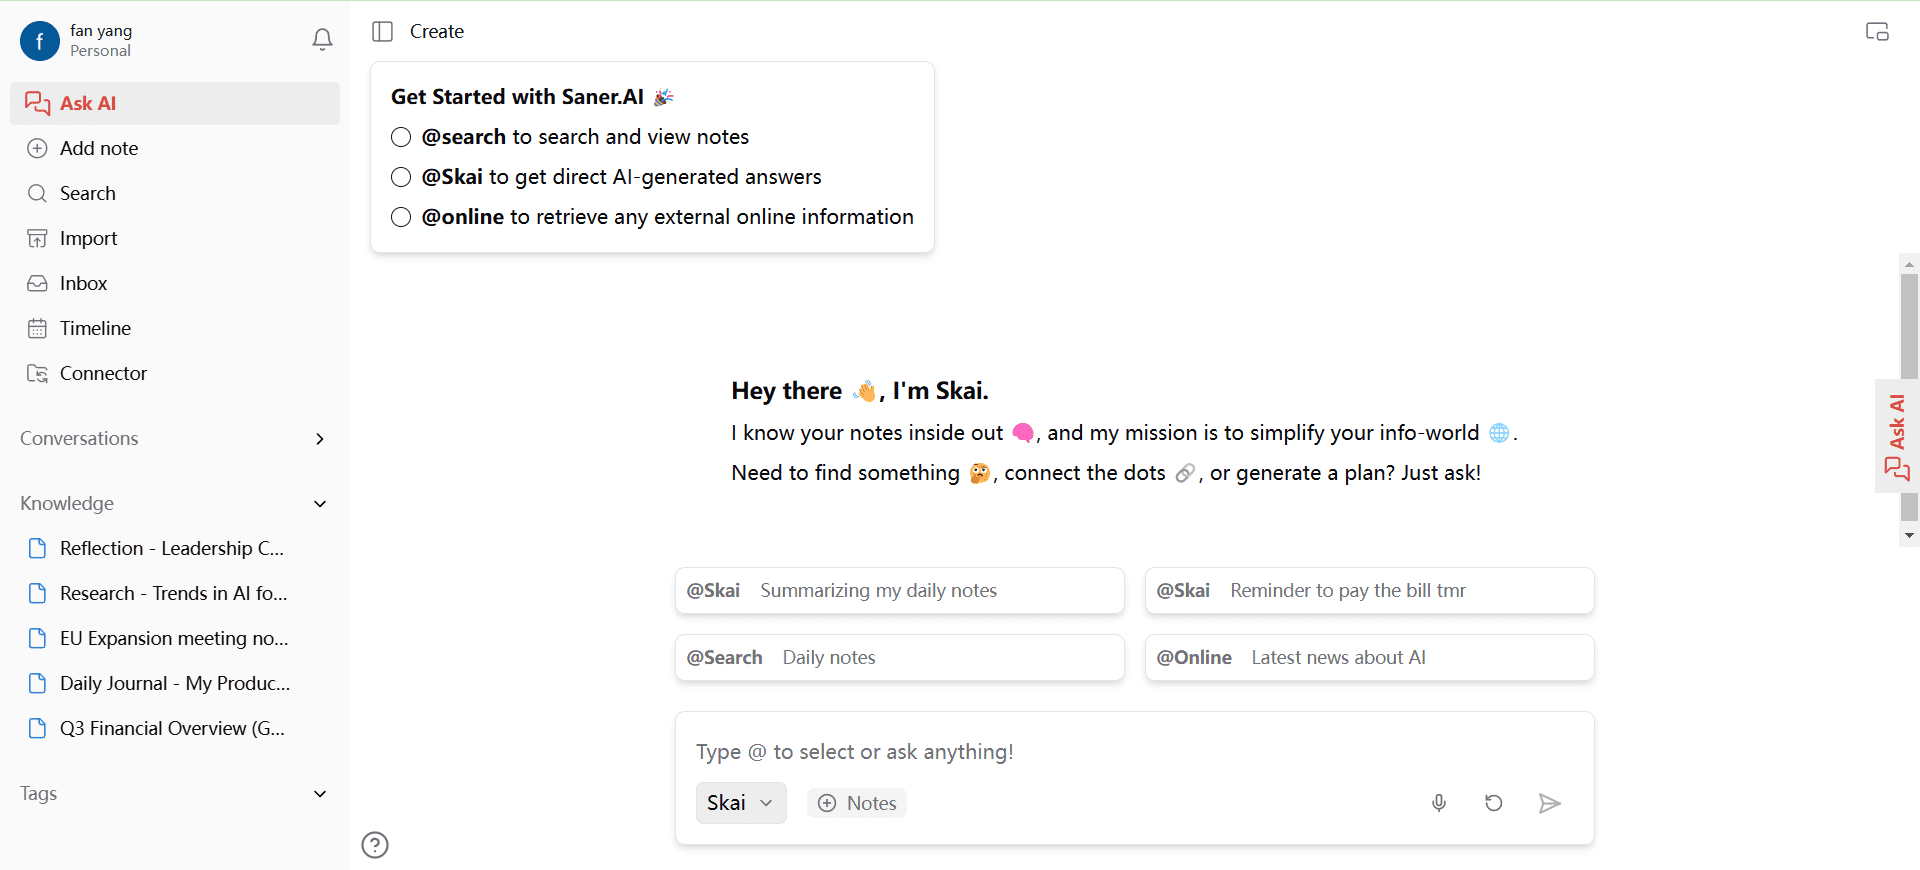The height and width of the screenshot is (870, 1920).
Task: Select the @Skai radio option
Action: 401,177
